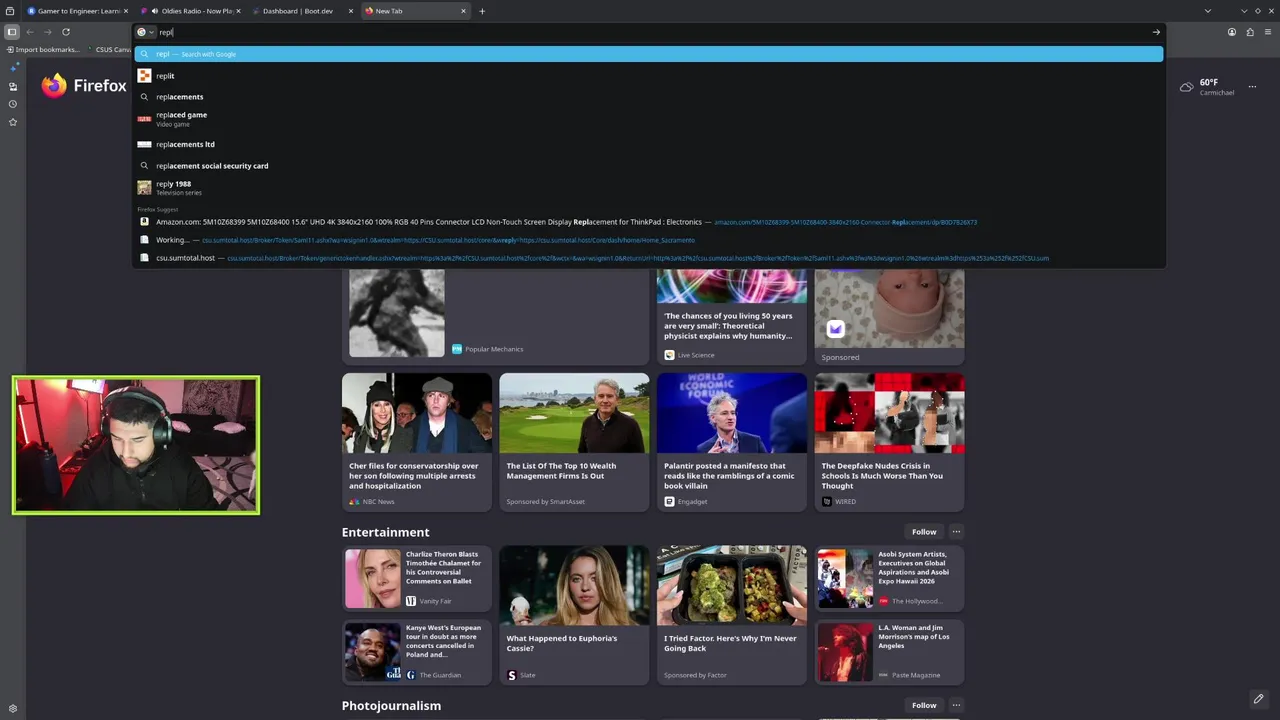The width and height of the screenshot is (1280, 720).
Task: Open Deepfake Nudes Crisis WIRED article
Action: (x=889, y=442)
